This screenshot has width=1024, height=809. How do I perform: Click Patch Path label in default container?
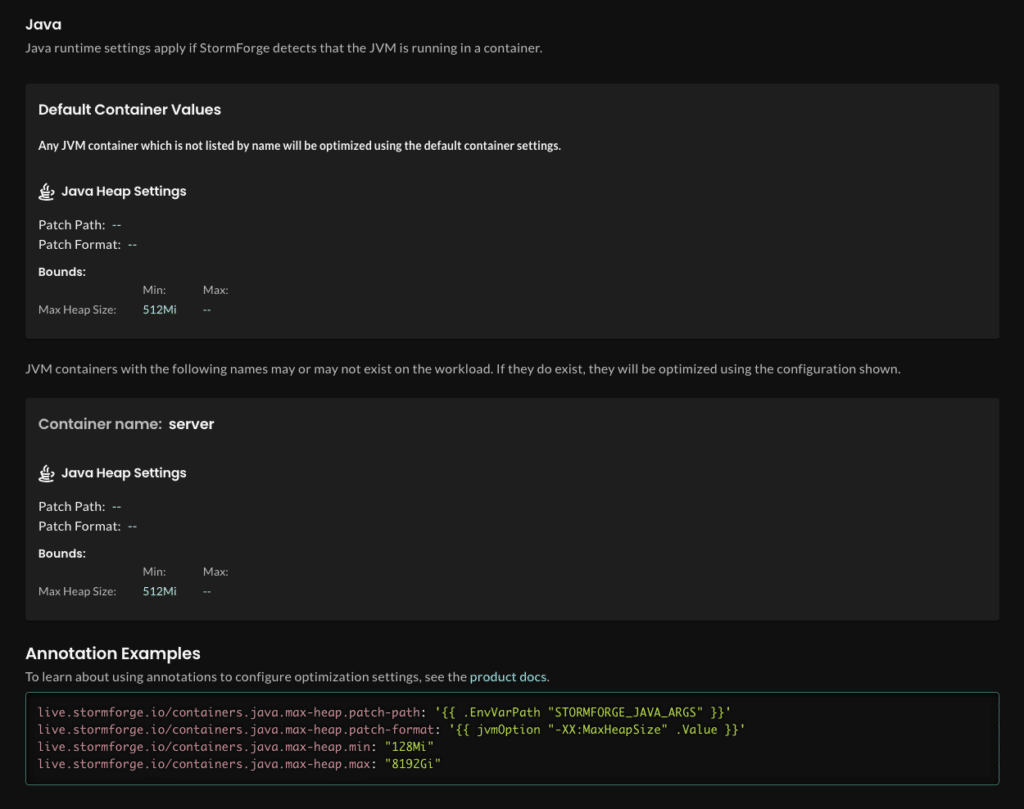(71, 225)
